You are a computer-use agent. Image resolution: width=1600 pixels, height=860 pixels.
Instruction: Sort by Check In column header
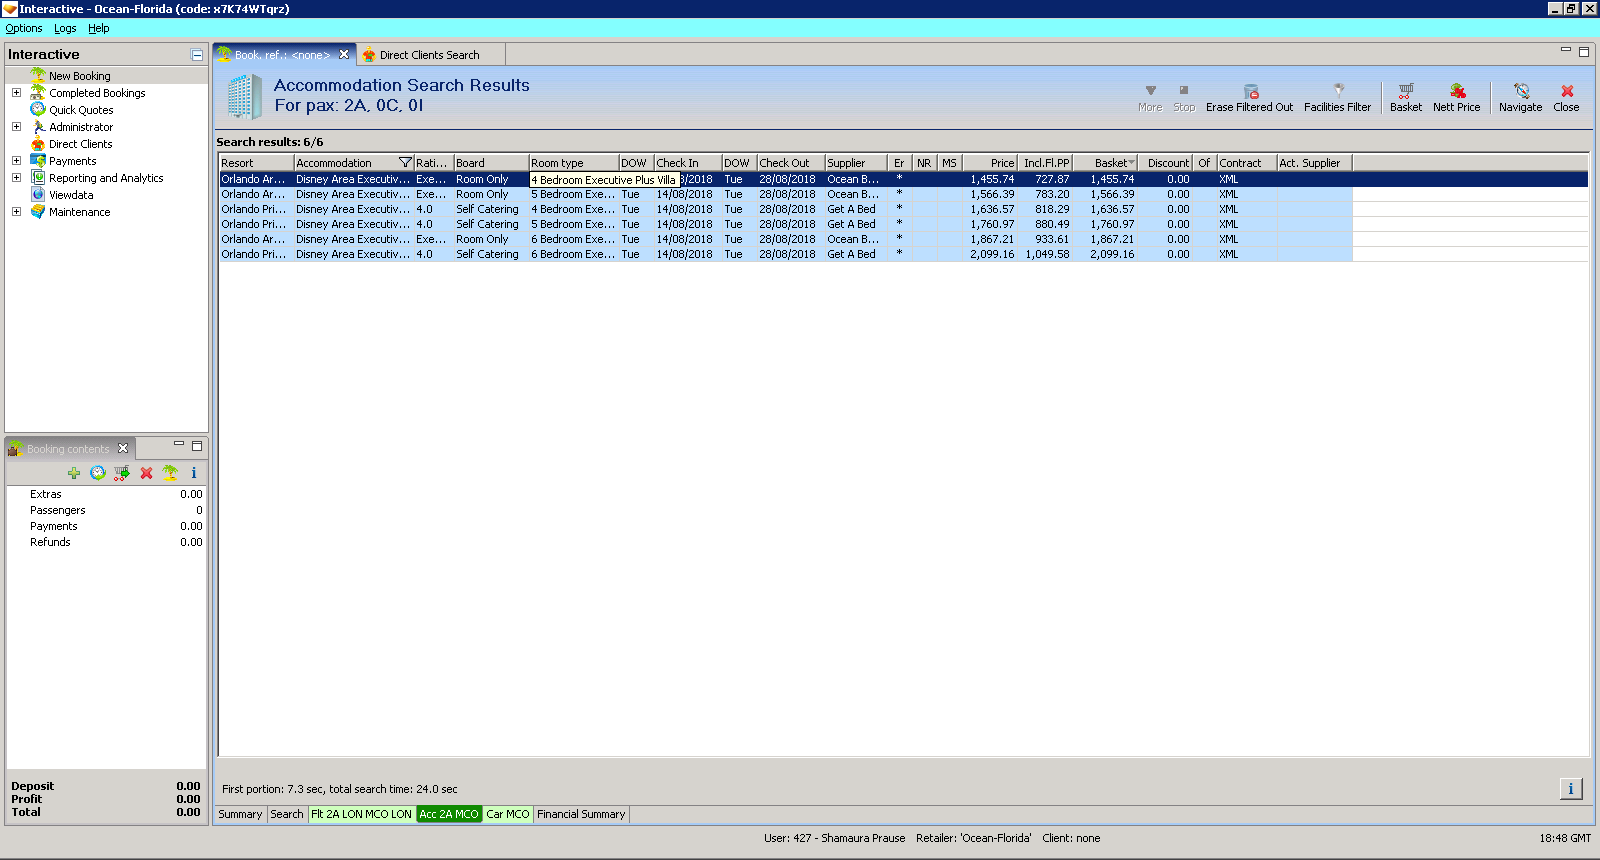point(688,163)
